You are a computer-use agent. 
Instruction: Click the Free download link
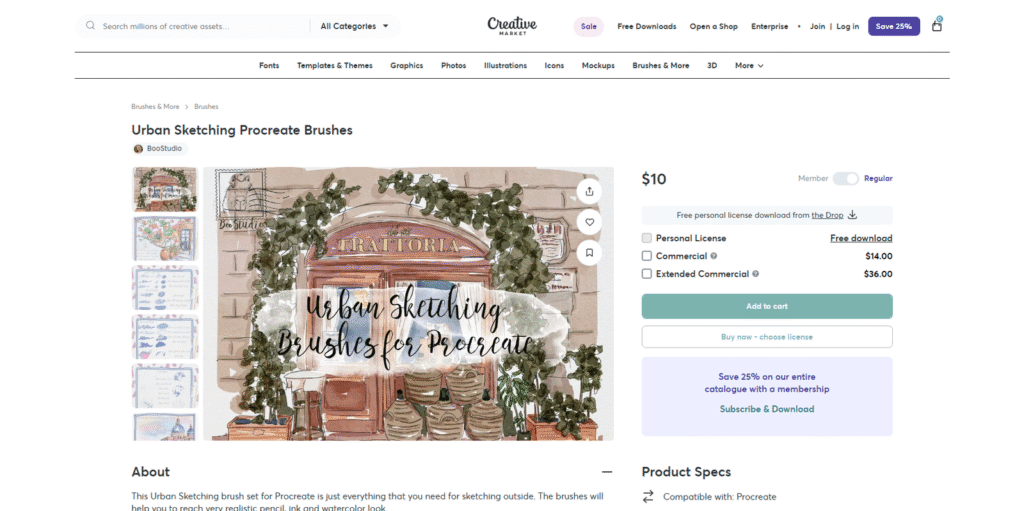861,238
